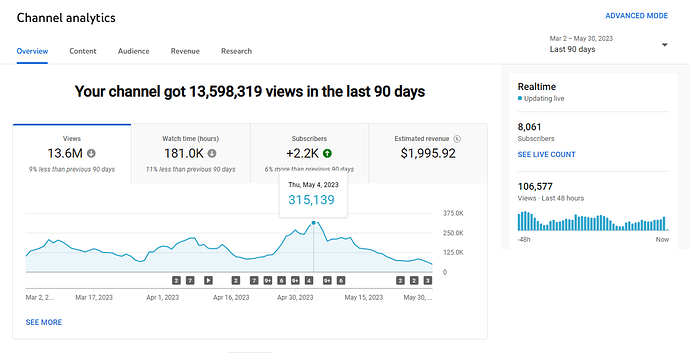Image resolution: width=690 pixels, height=364 pixels.
Task: Open the Content tab
Action: pos(83,51)
